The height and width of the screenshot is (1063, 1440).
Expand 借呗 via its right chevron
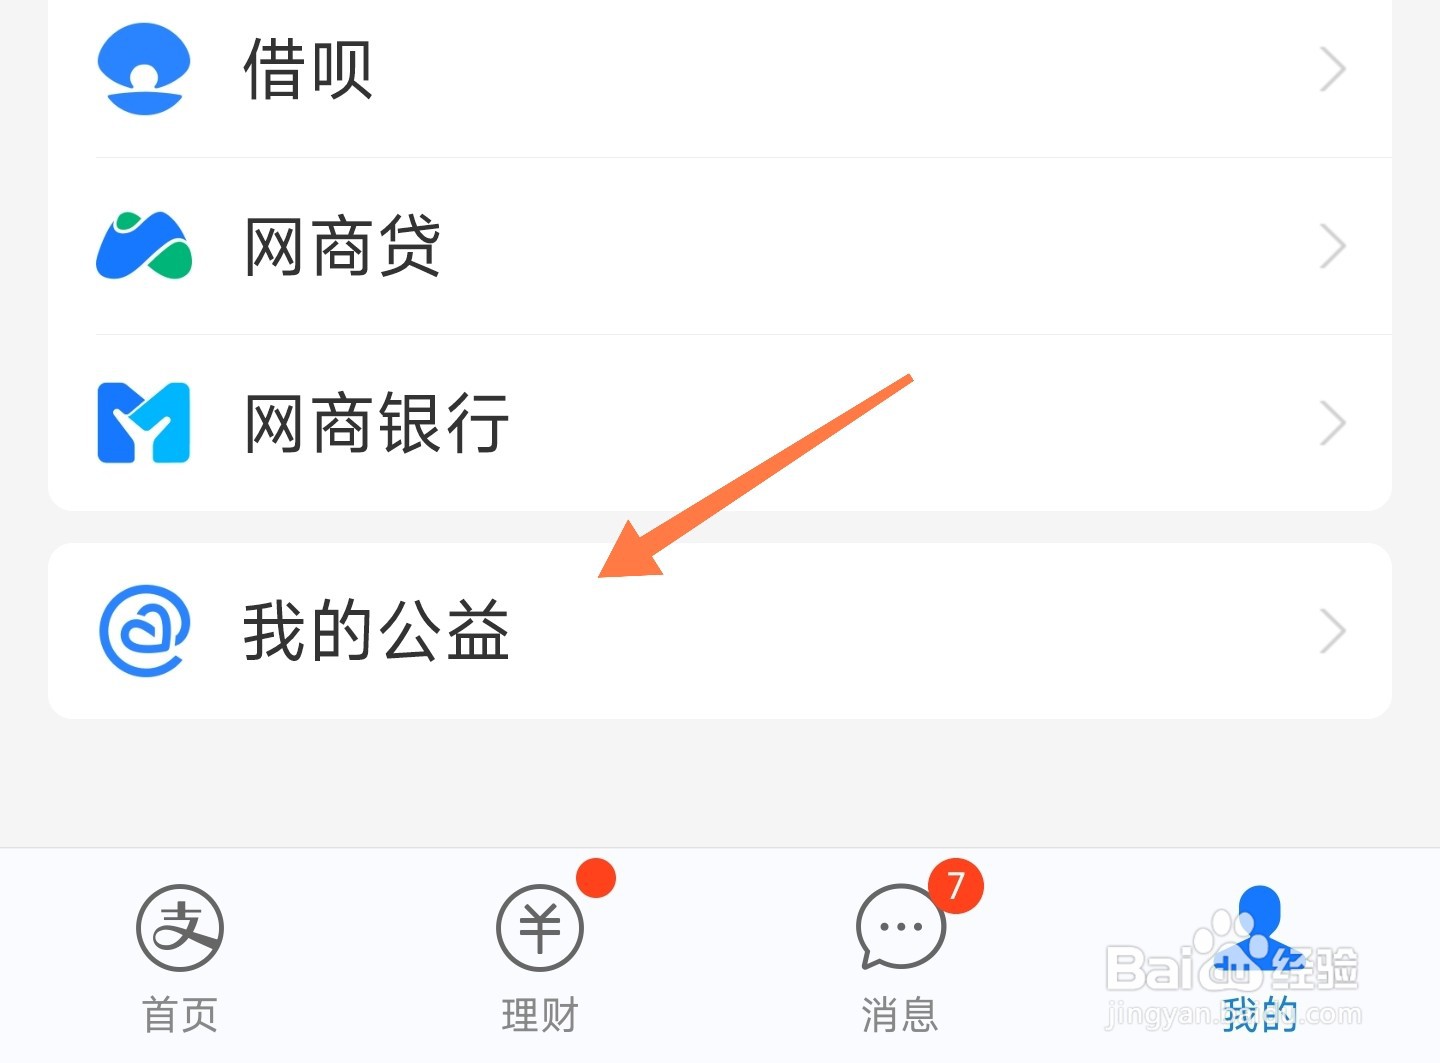[x=1332, y=69]
